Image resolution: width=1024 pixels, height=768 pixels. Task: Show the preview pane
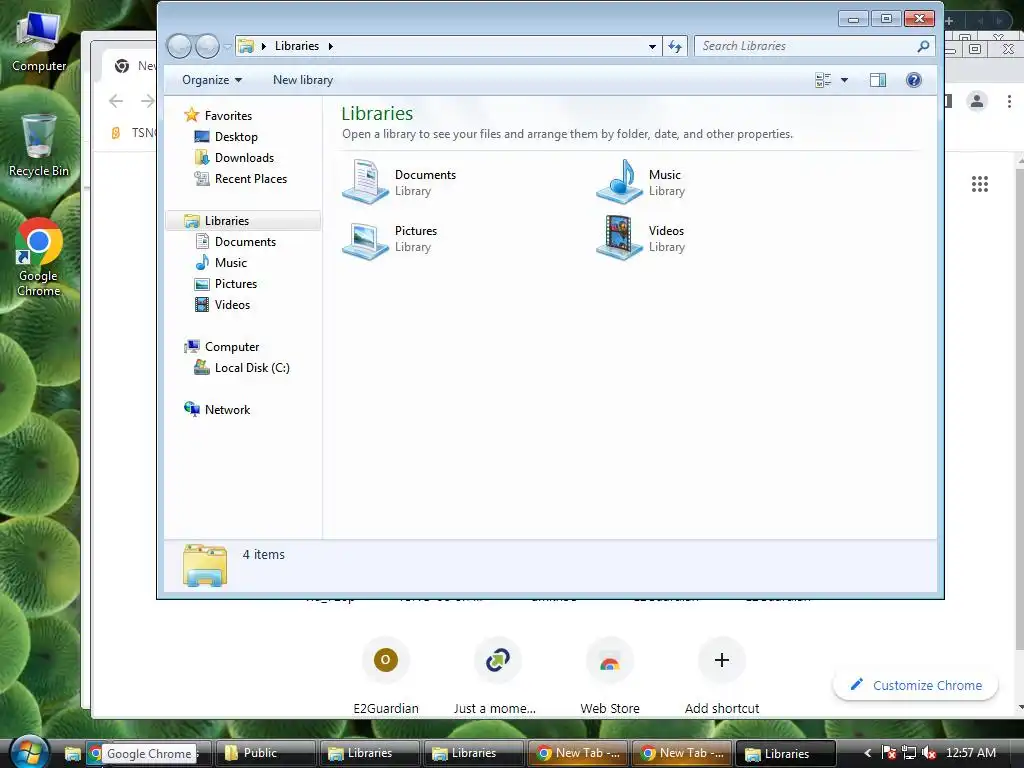(878, 80)
